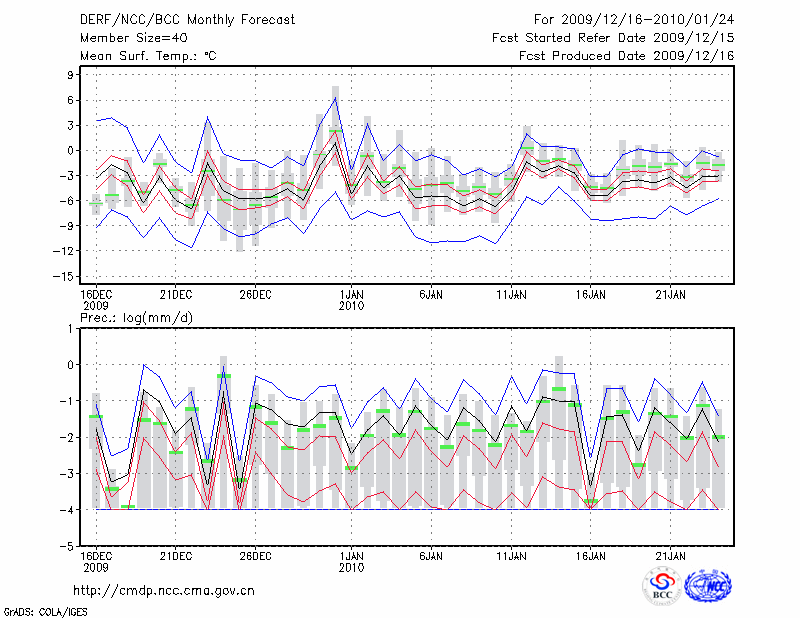Click 26DEC tick on temperature chart axis
The image size is (800, 618).
[x=255, y=295]
